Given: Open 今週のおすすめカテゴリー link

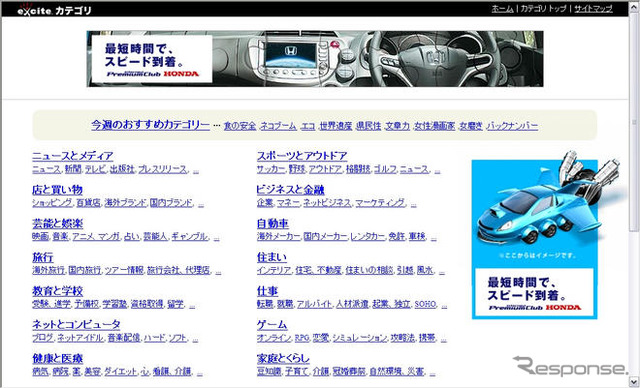Looking at the screenshot, I should pyautogui.click(x=151, y=125).
